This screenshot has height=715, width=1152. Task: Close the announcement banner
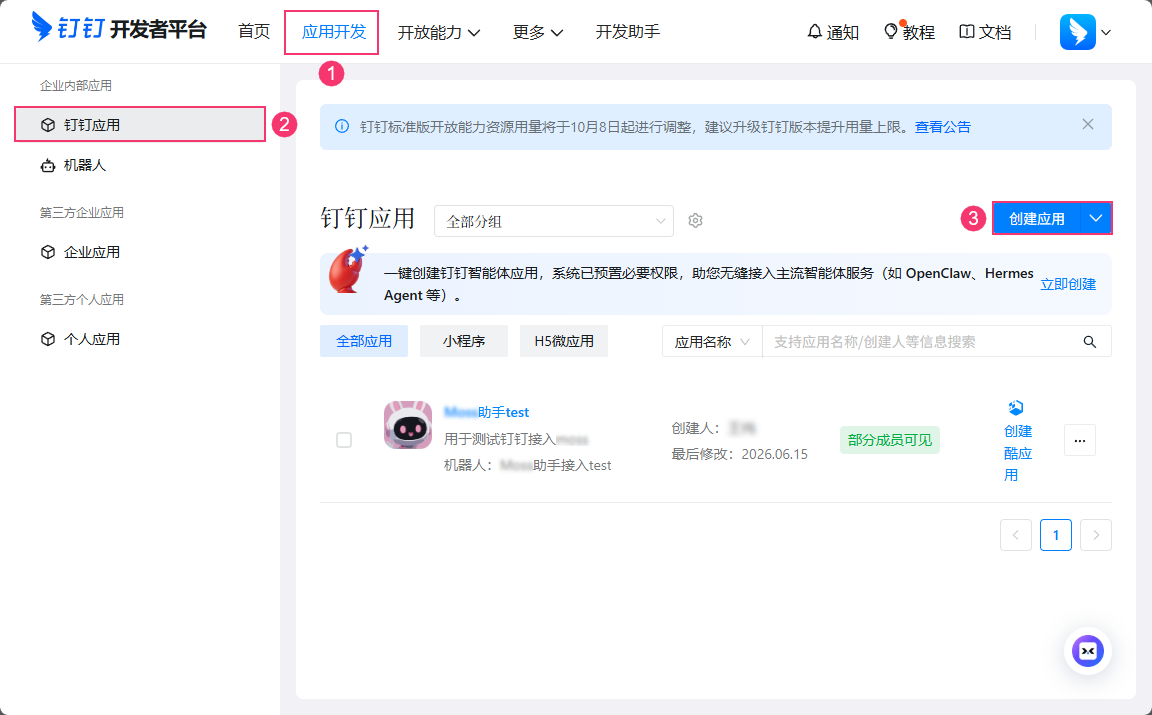[x=1088, y=125]
